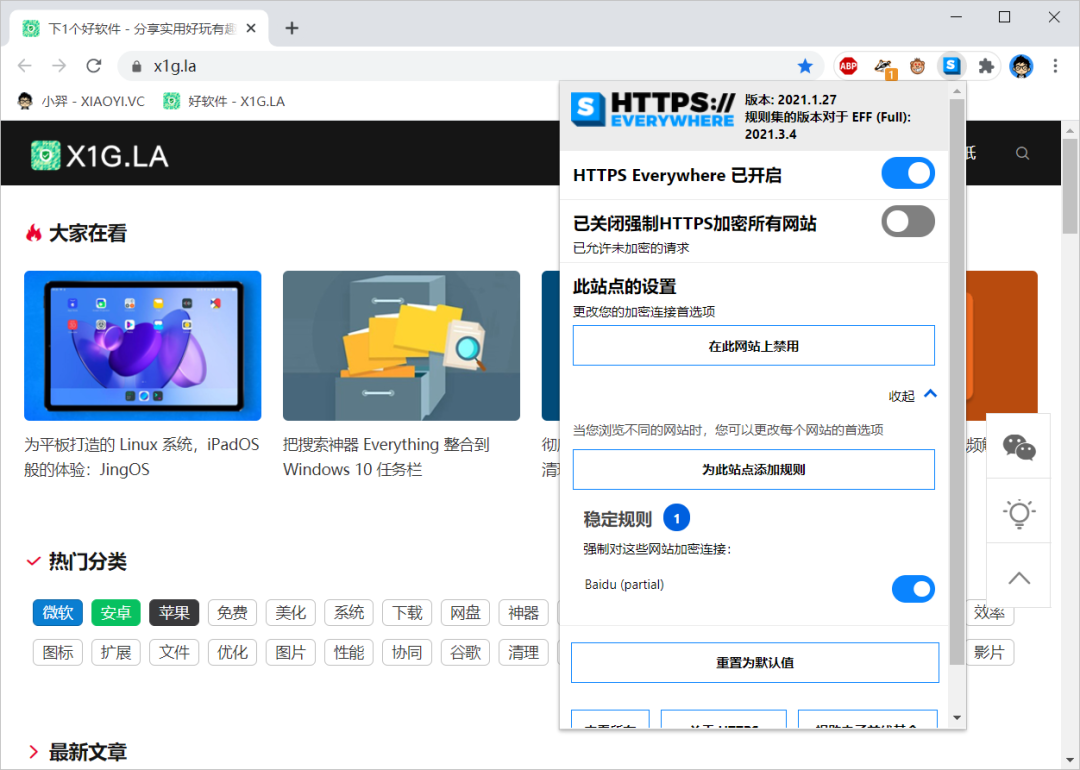The width and height of the screenshot is (1080, 770).
Task: Open the 小羿 - XIAOYI.VC bookmark
Action: tap(82, 101)
